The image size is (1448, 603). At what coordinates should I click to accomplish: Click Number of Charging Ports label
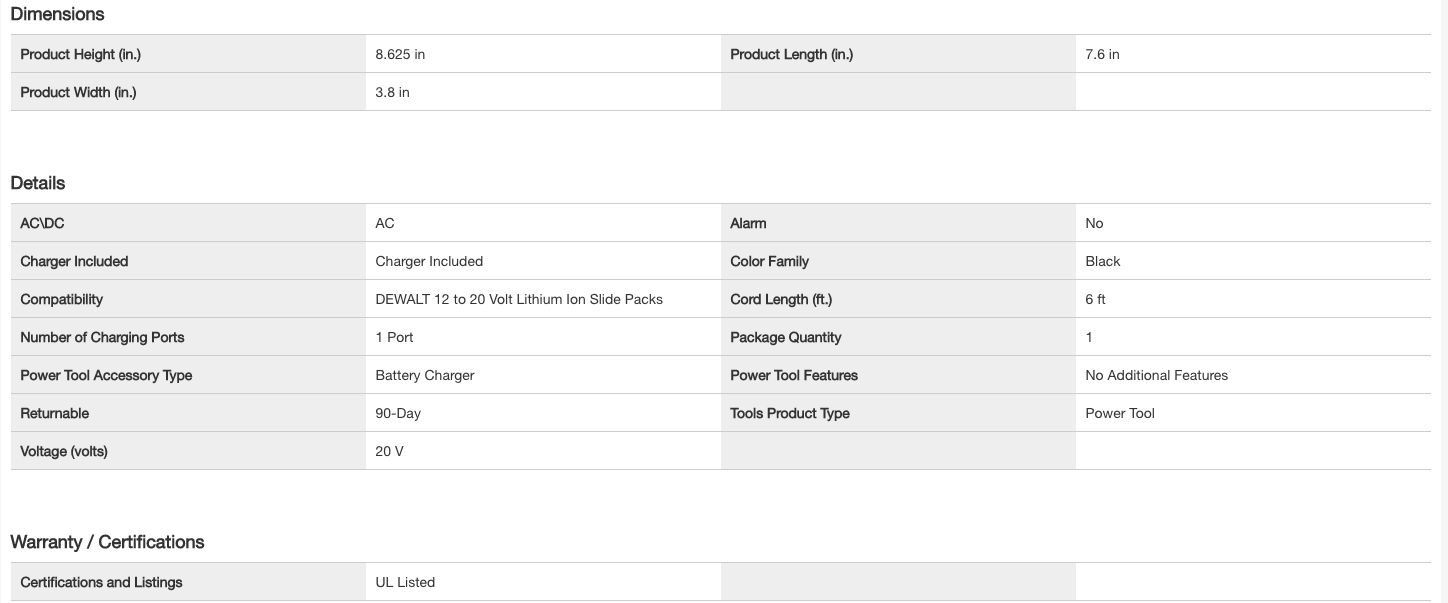(102, 337)
